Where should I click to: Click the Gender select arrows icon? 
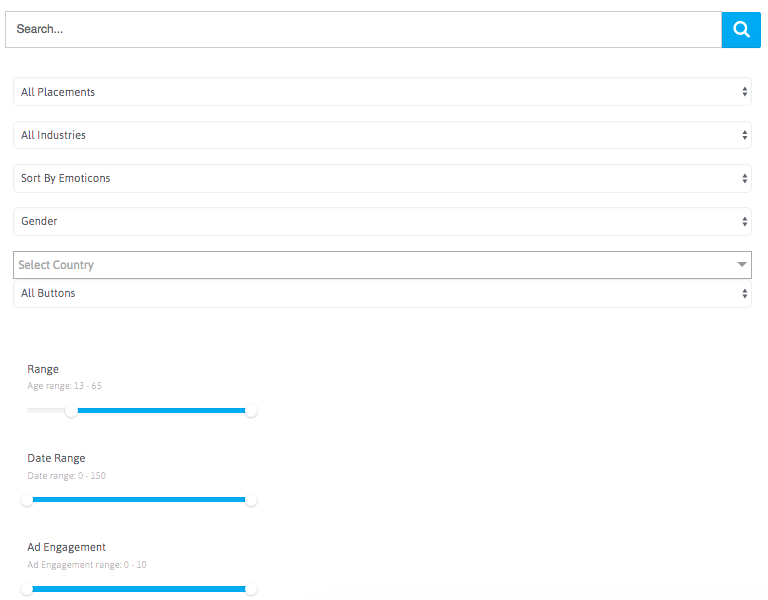click(x=744, y=221)
